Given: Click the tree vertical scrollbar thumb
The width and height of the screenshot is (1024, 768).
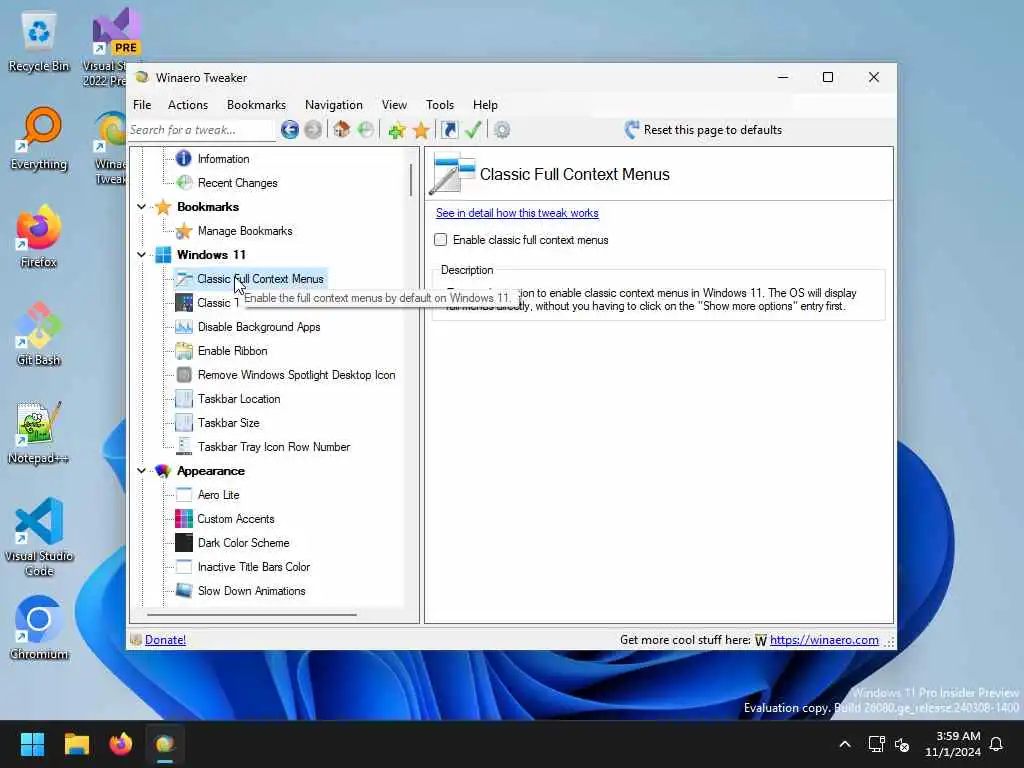Looking at the screenshot, I should pos(411,180).
